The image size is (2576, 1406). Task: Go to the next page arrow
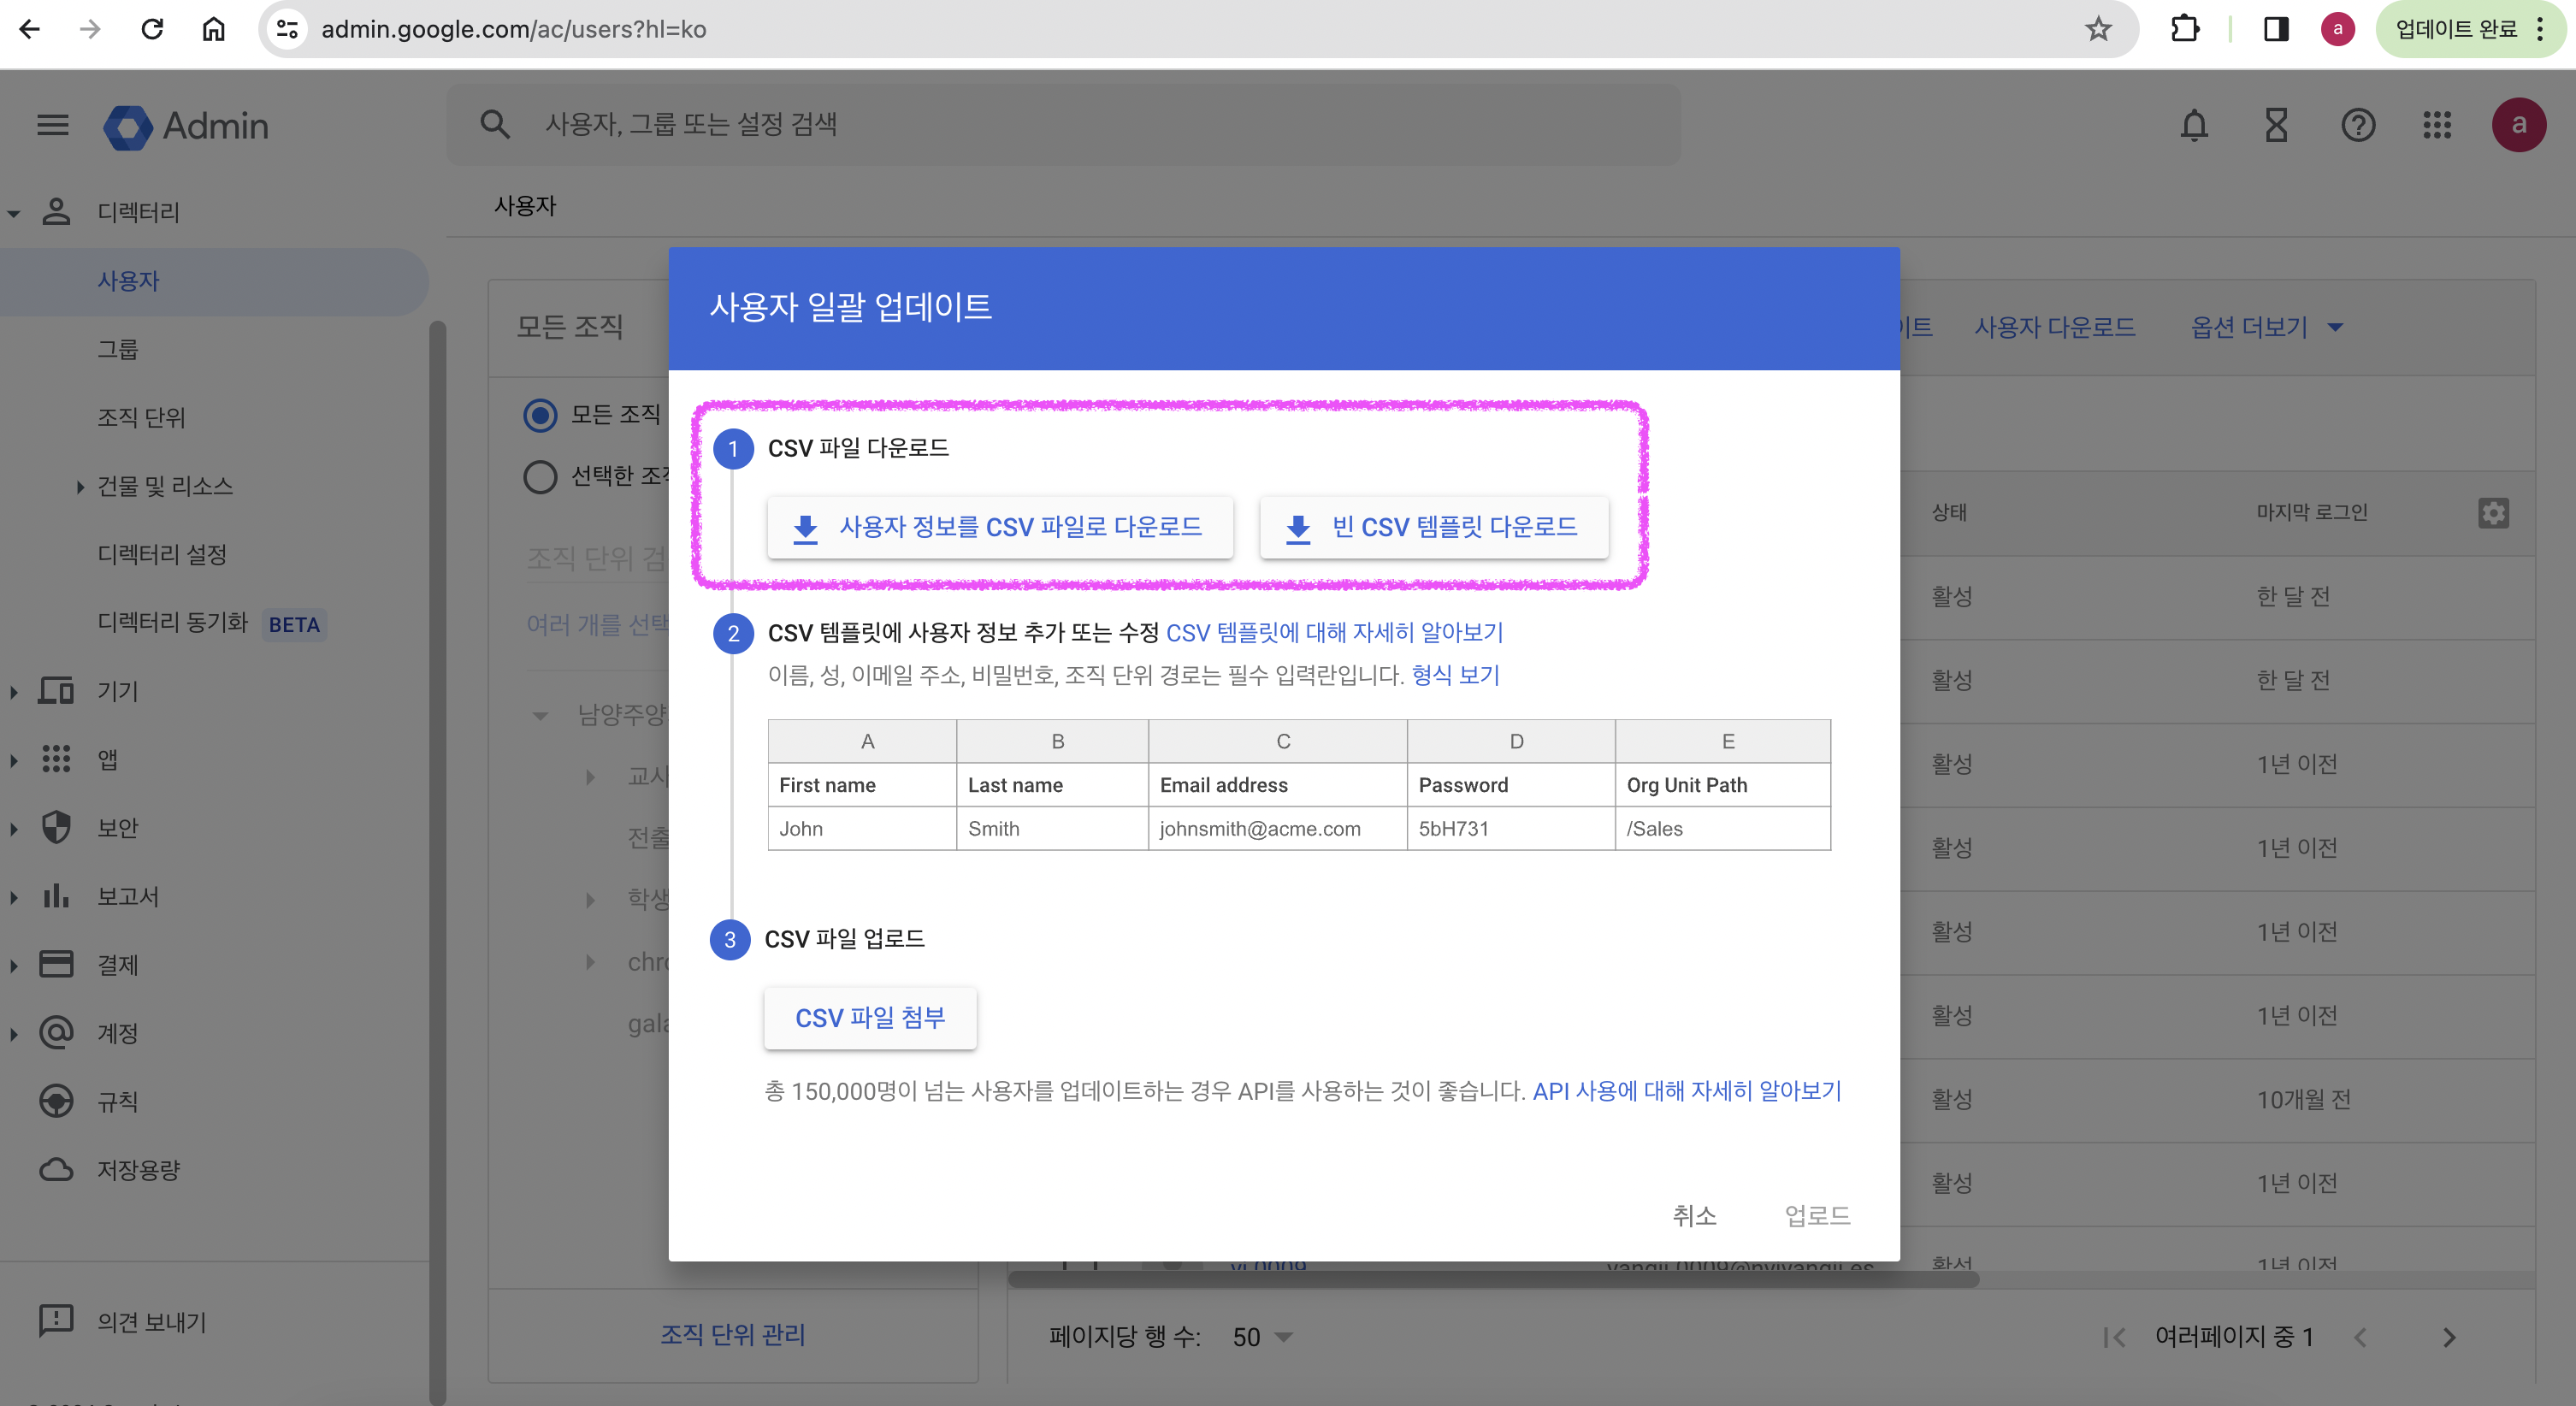[x=2449, y=1337]
